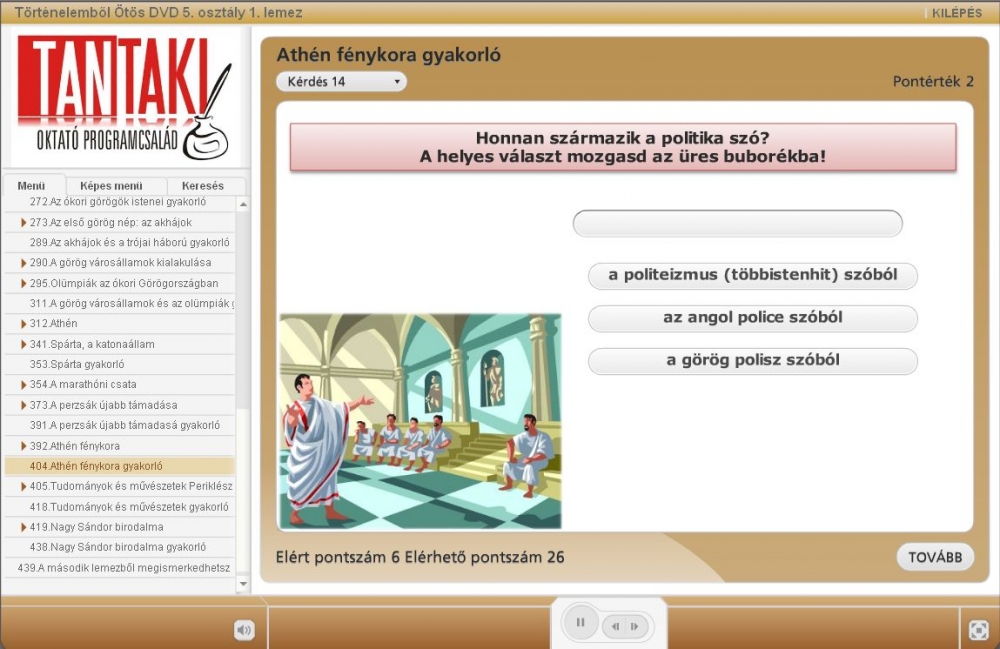Switch to the Képes menü tab

click(x=111, y=186)
